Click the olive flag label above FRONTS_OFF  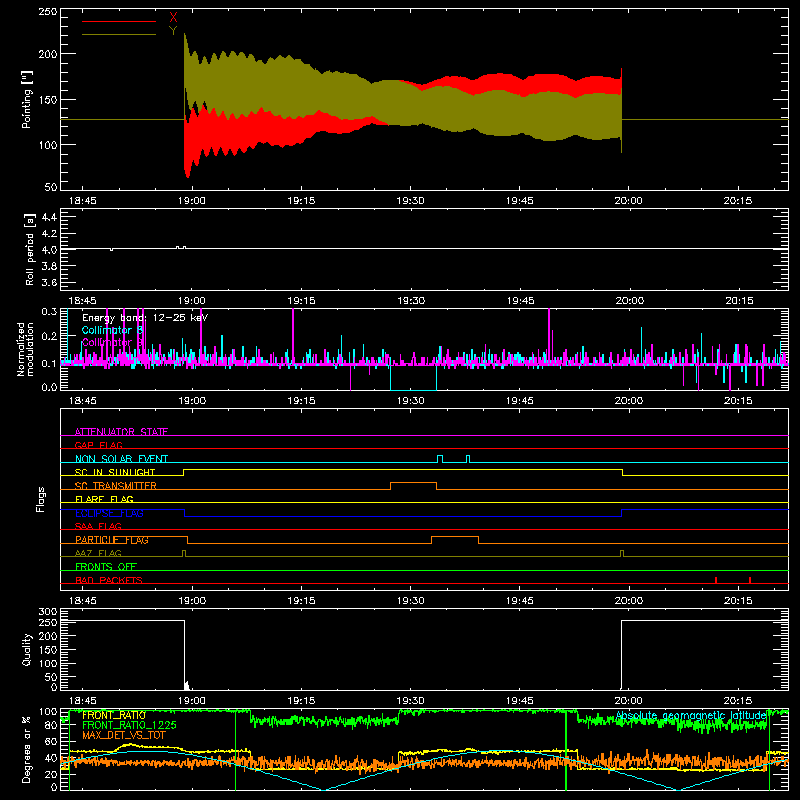pos(98,553)
